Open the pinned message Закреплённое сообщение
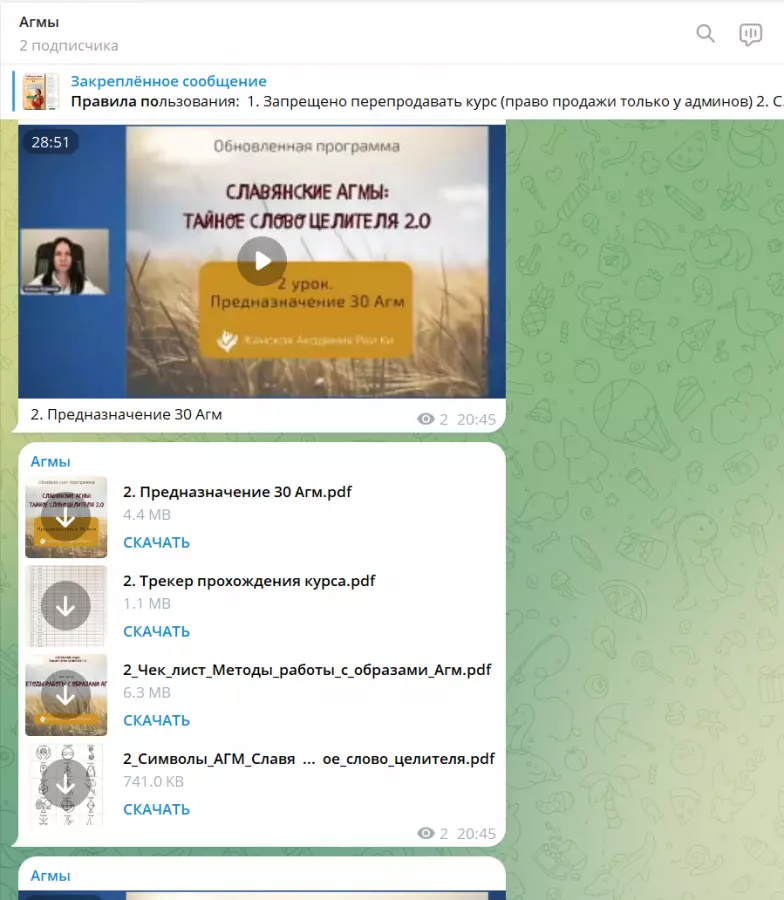This screenshot has height=900, width=784. pyautogui.click(x=168, y=81)
